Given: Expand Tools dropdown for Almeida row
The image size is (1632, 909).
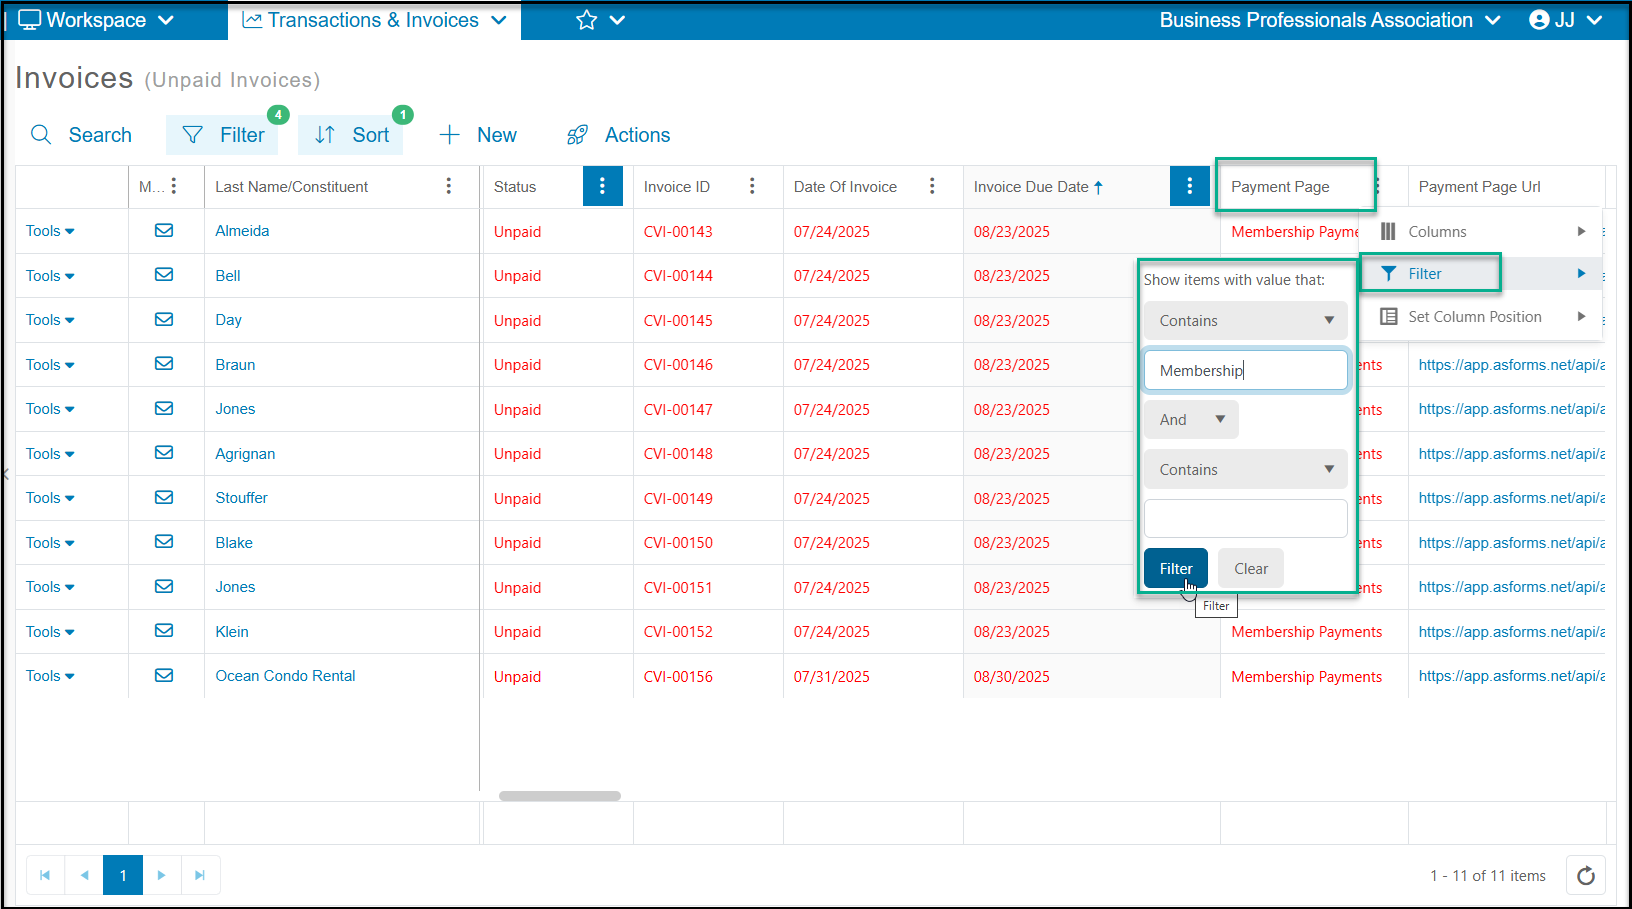Looking at the screenshot, I should 50,231.
